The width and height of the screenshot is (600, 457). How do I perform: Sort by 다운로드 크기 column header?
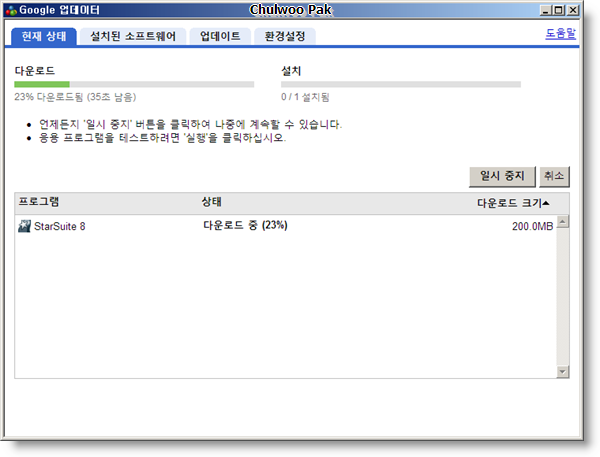tap(513, 203)
